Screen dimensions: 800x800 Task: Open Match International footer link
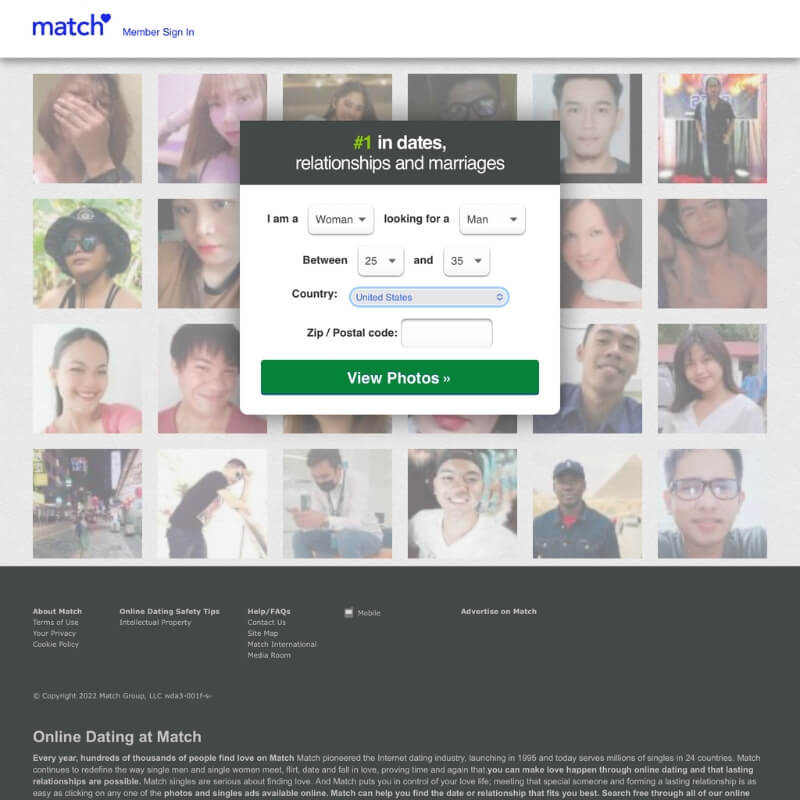pyautogui.click(x=282, y=644)
